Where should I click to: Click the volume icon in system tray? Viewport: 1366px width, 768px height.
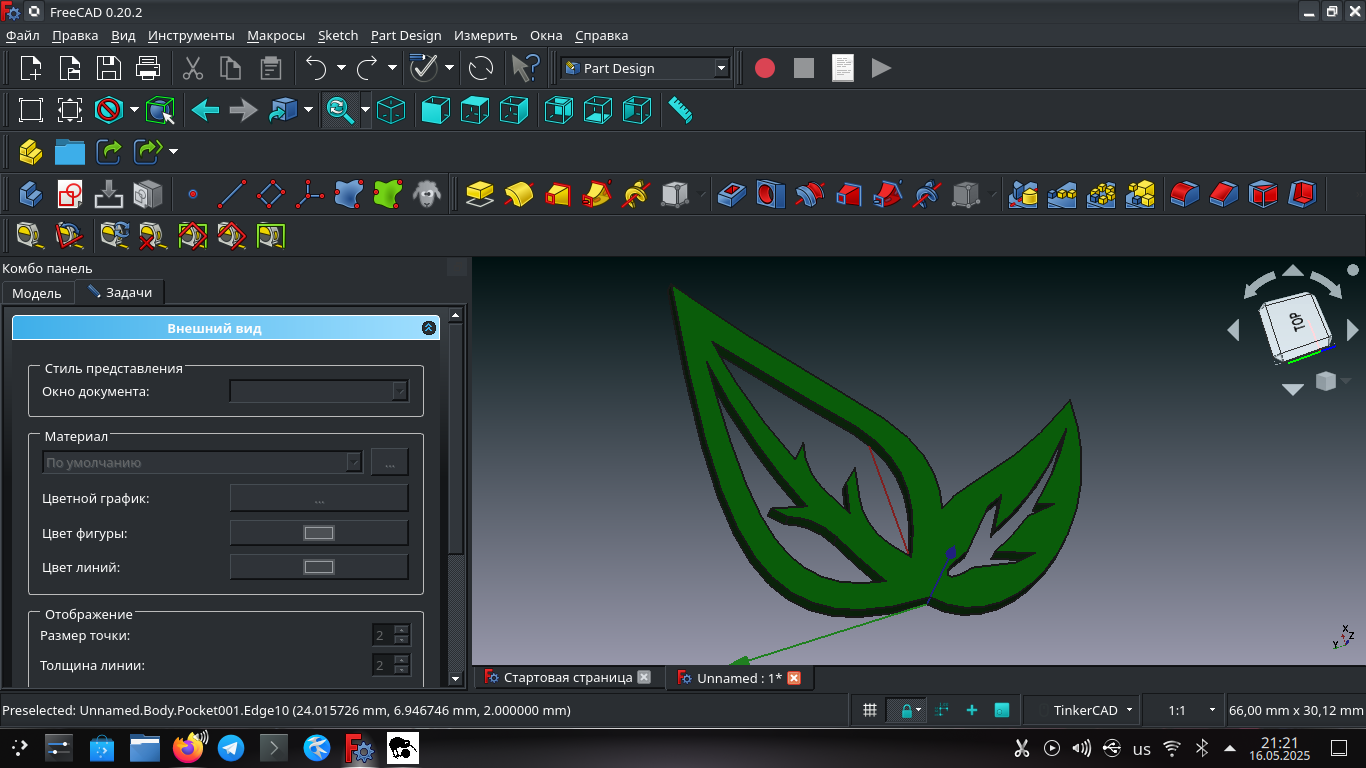click(x=1081, y=748)
